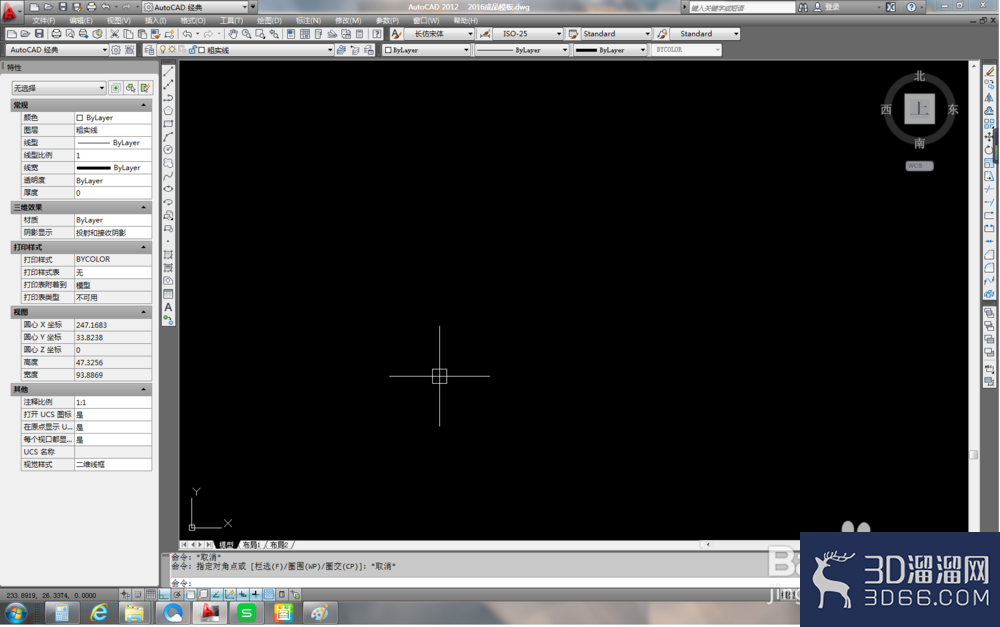The height and width of the screenshot is (627, 1000).
Task: Click the Zoom Realtime magnifier icon
Action: click(246, 34)
